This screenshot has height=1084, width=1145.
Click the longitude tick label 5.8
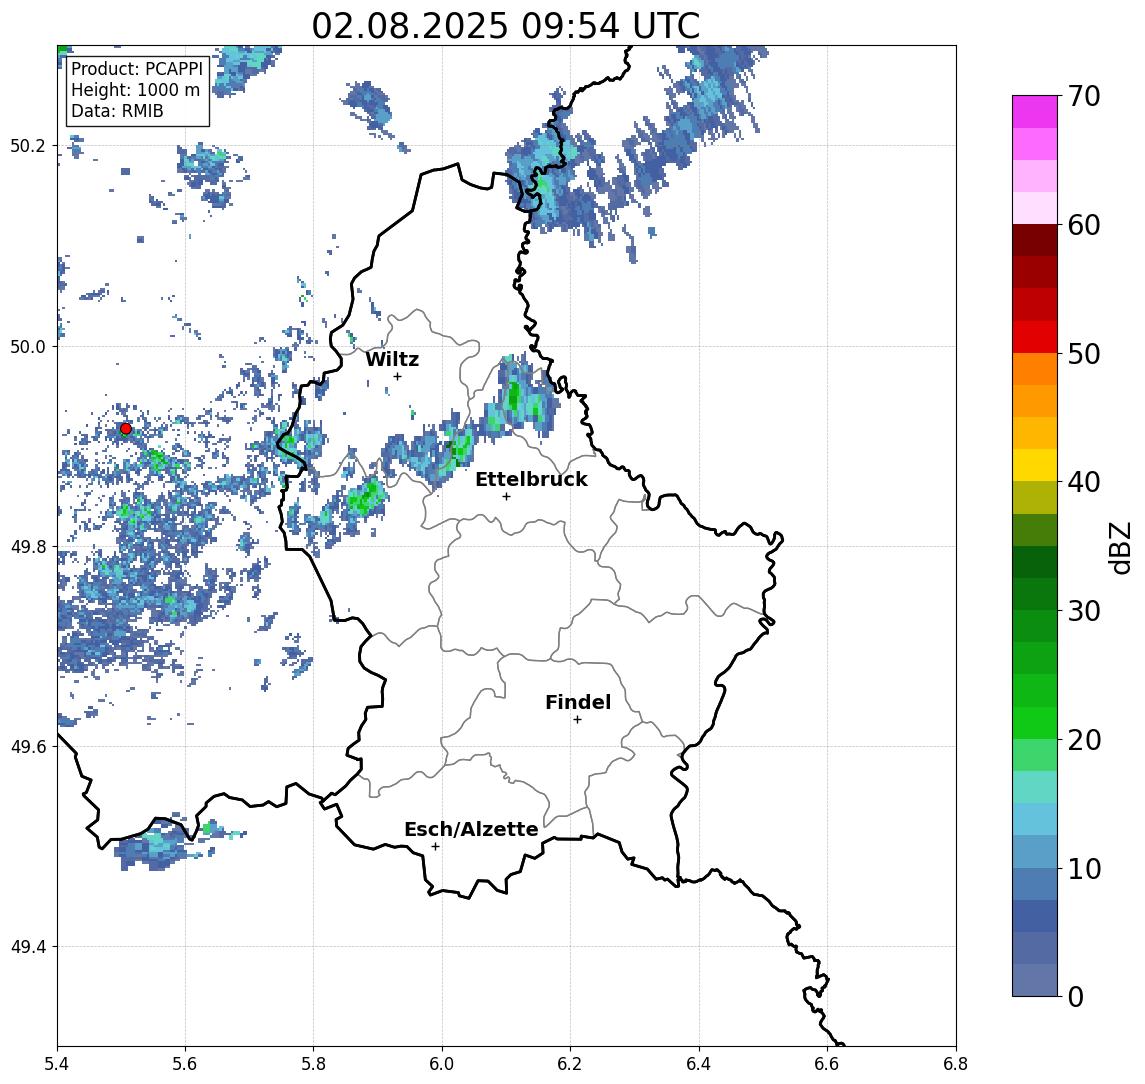(314, 1064)
